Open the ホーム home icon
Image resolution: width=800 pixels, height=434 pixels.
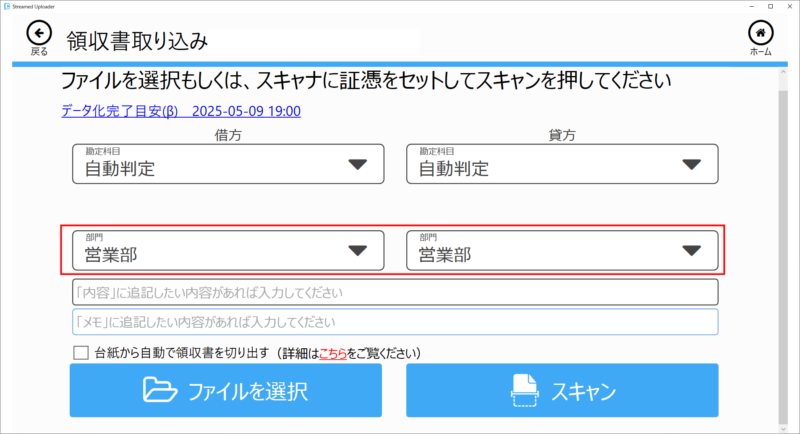pos(761,33)
